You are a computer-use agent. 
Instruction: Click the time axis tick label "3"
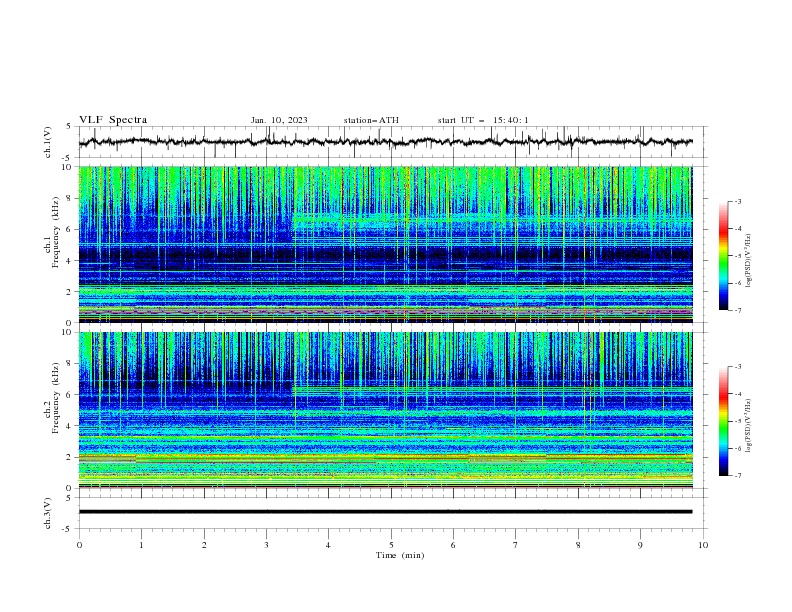click(x=266, y=545)
